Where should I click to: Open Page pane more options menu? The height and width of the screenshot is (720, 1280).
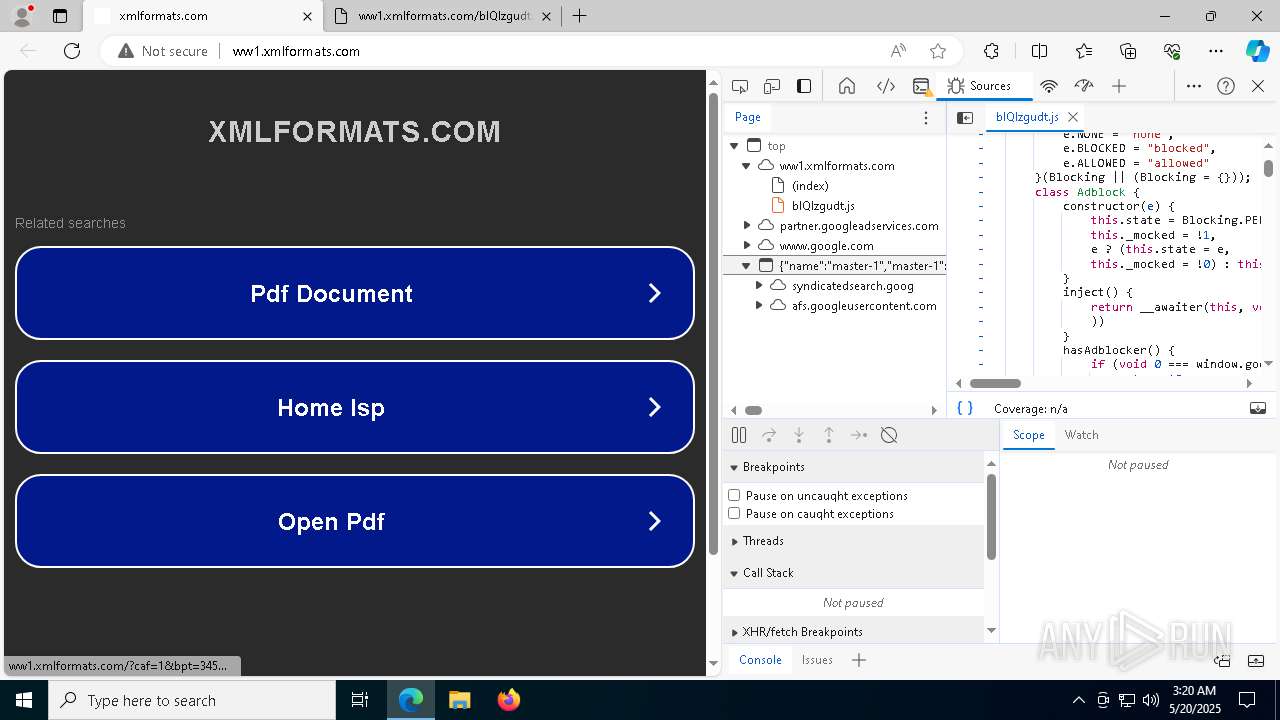(926, 117)
